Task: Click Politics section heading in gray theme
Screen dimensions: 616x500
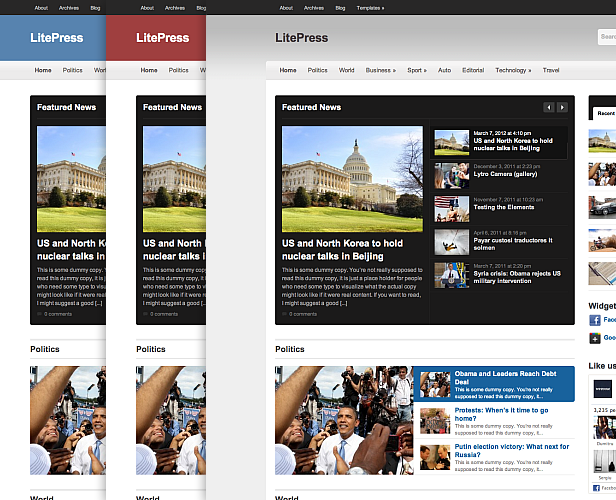Action: point(290,349)
